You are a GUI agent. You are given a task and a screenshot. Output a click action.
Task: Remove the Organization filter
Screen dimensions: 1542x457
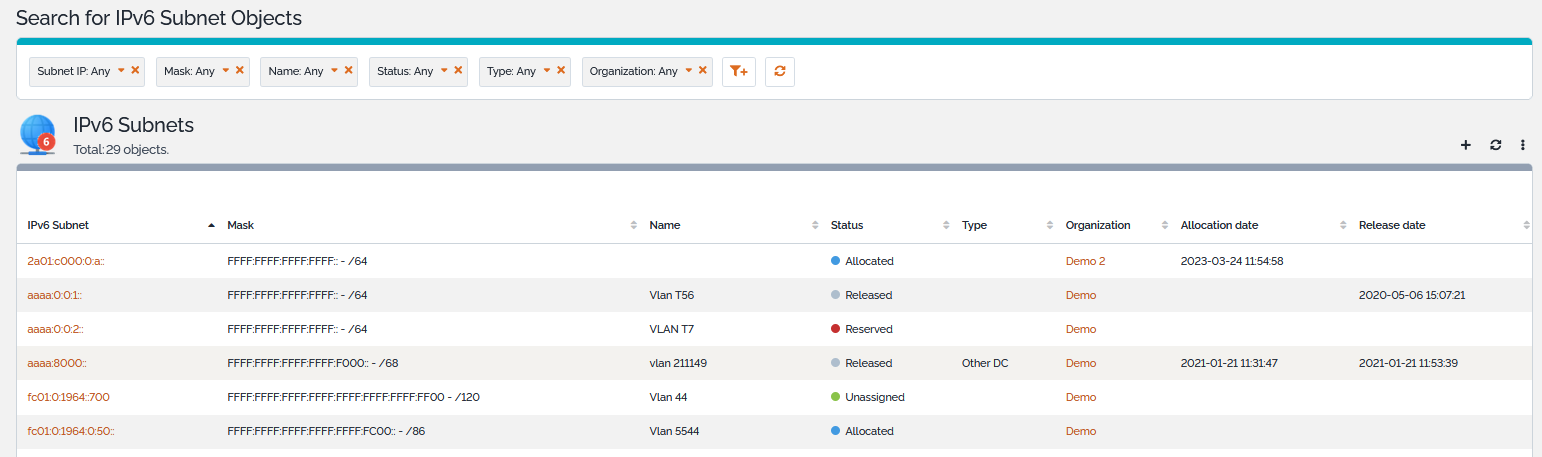702,70
